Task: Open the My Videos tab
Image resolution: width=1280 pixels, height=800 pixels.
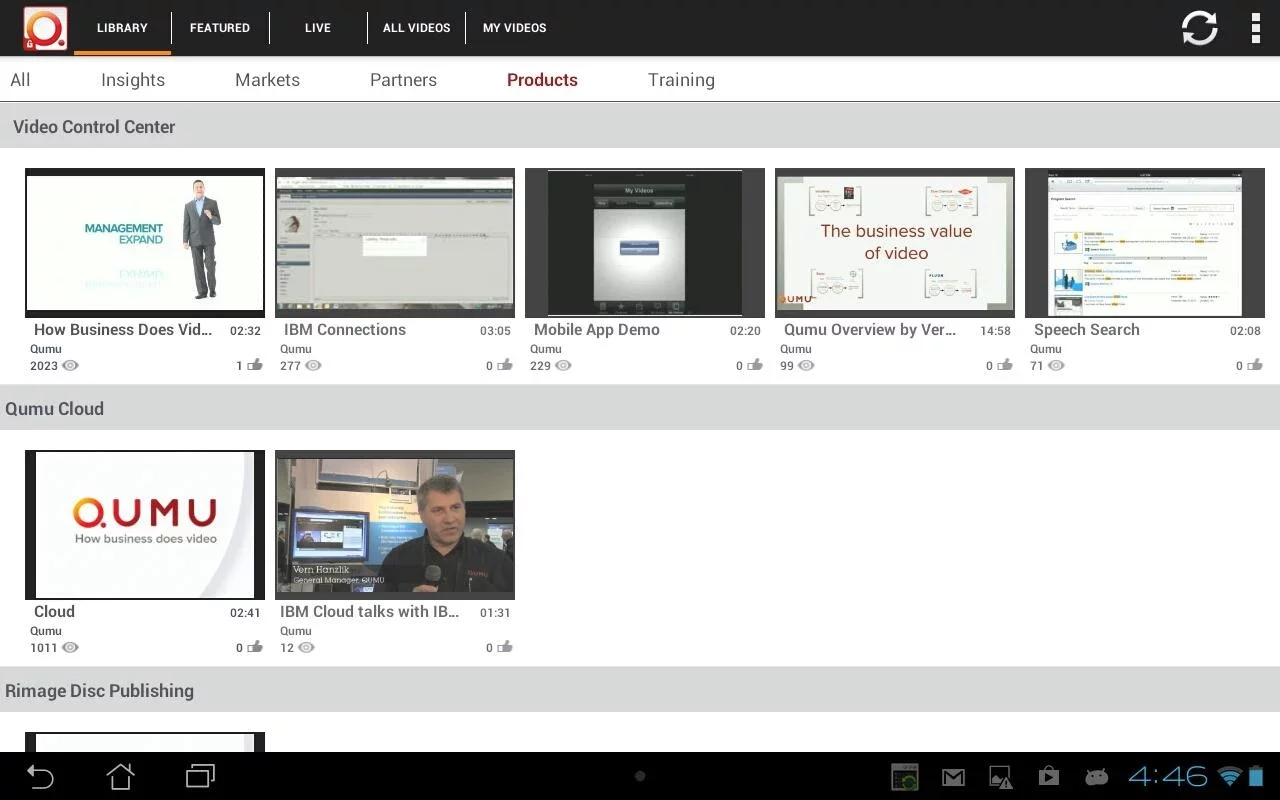Action: [514, 28]
